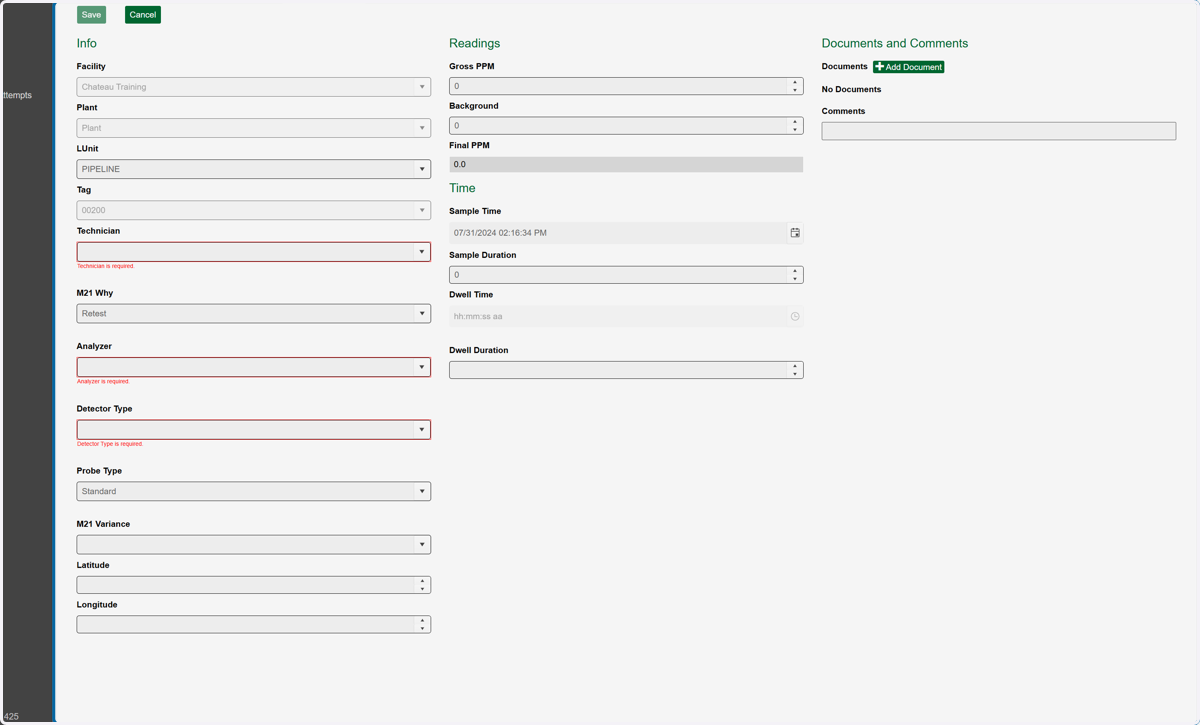This screenshot has width=1200, height=725.
Task: Click the Save button
Action: 91,15
